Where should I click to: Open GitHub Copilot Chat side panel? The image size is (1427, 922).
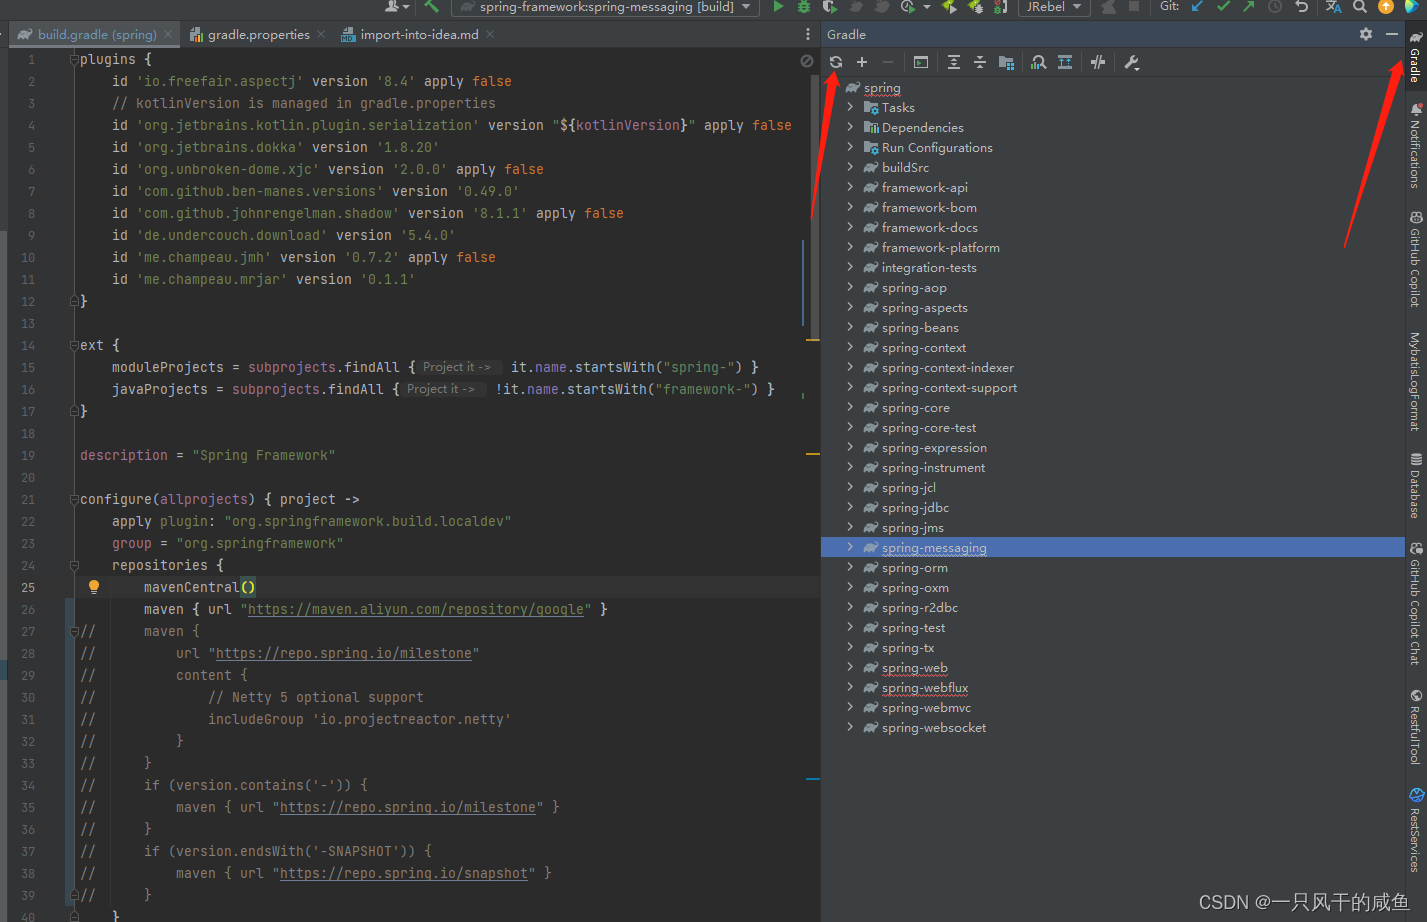point(1415,604)
